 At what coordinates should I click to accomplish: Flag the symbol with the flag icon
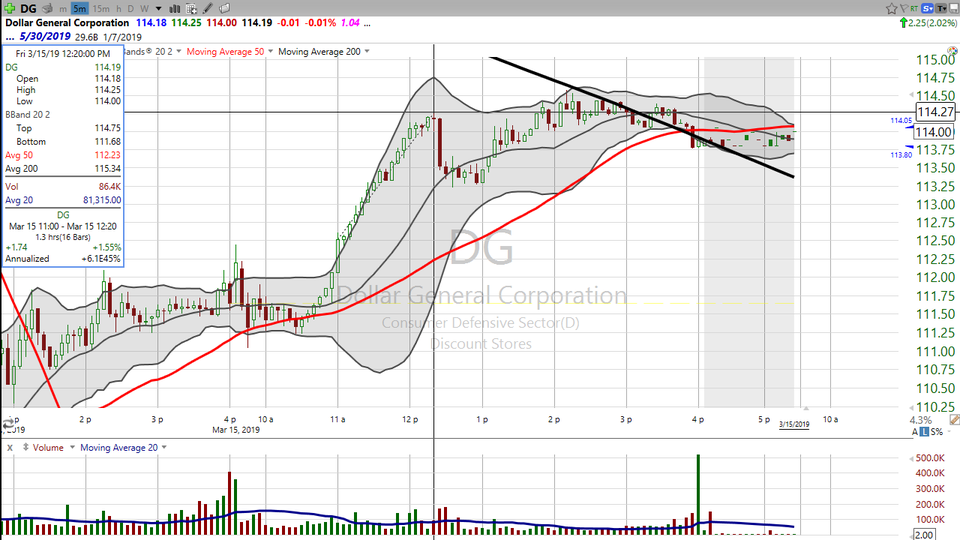pyautogui.click(x=904, y=9)
